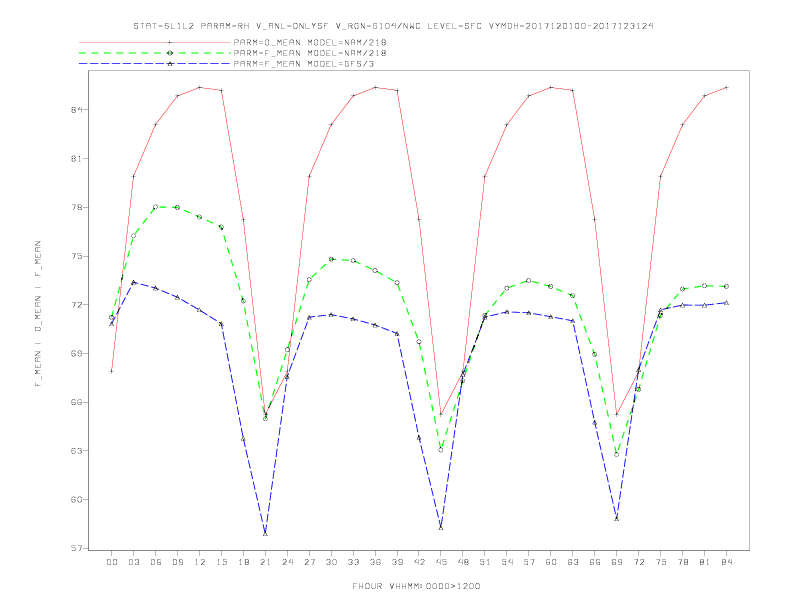The height and width of the screenshot is (612, 792).
Task: Click the blue GFS triangle marker at hour 45
Action: coord(441,527)
